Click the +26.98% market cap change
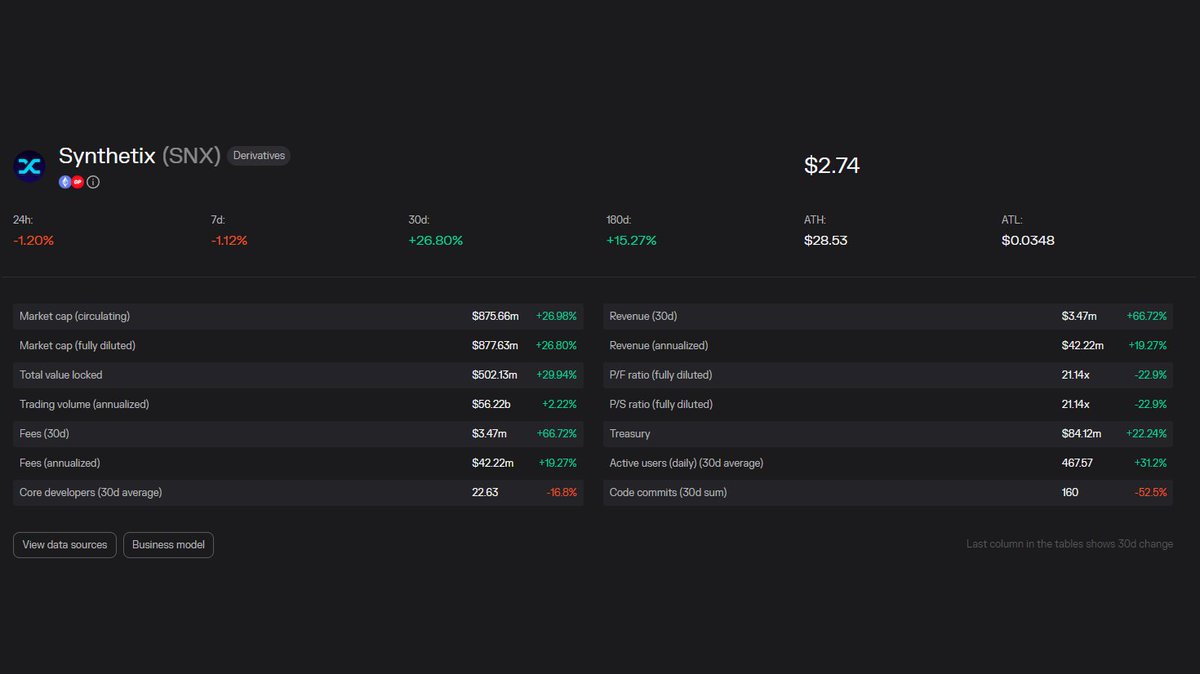Screen dimensions: 1200x674 (557, 316)
